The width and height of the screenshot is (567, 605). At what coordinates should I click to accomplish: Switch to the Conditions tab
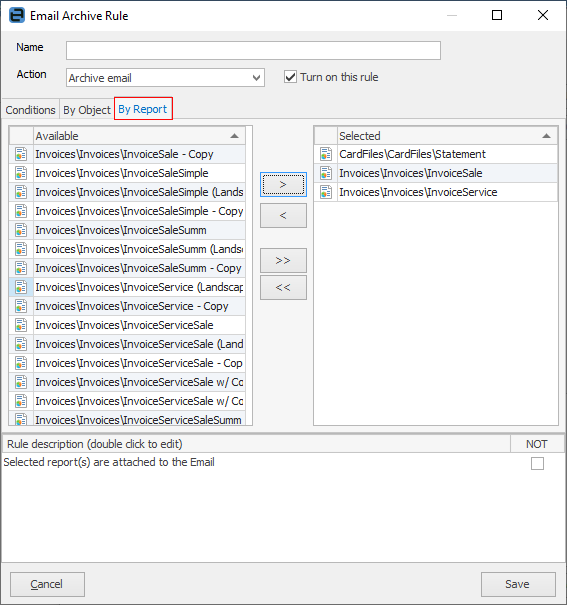[30, 110]
